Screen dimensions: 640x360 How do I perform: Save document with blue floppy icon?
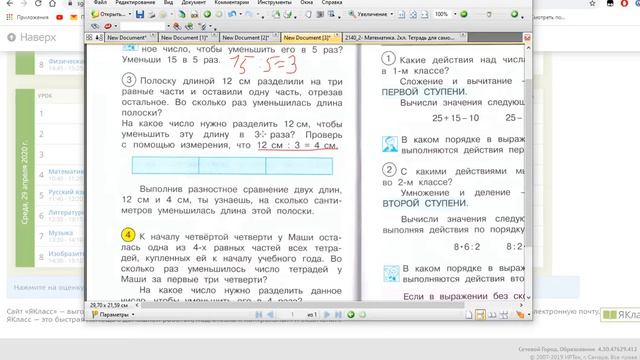click(x=140, y=14)
